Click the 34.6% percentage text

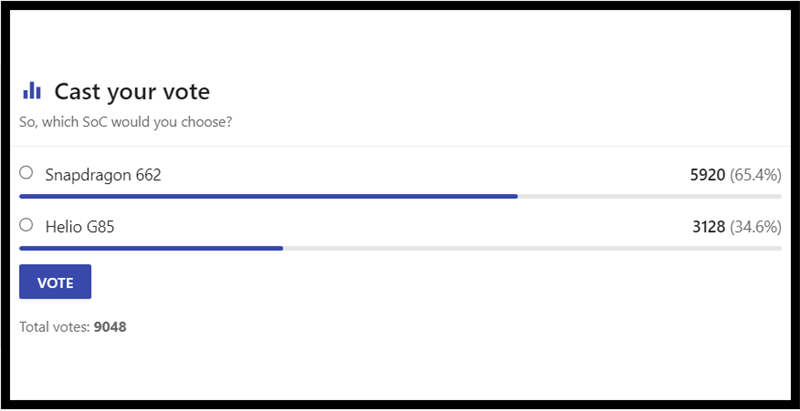755,227
